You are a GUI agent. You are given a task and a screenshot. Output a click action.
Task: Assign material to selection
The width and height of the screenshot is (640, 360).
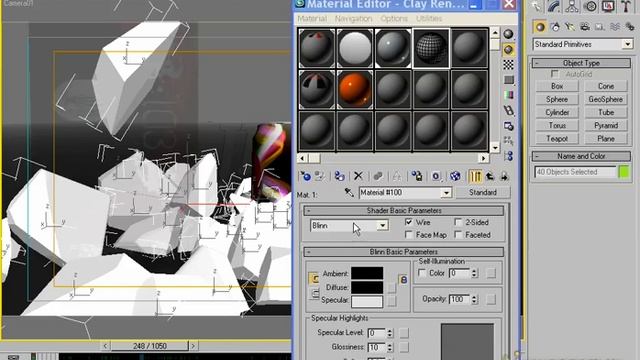pos(339,176)
